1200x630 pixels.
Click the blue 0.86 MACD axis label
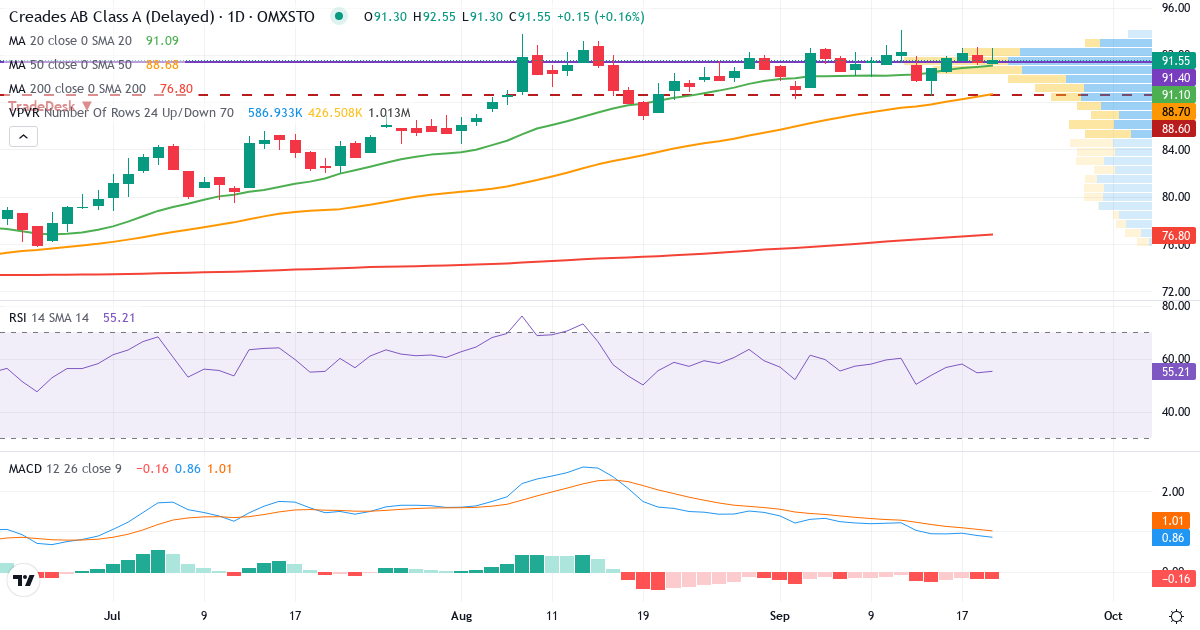pos(1172,537)
